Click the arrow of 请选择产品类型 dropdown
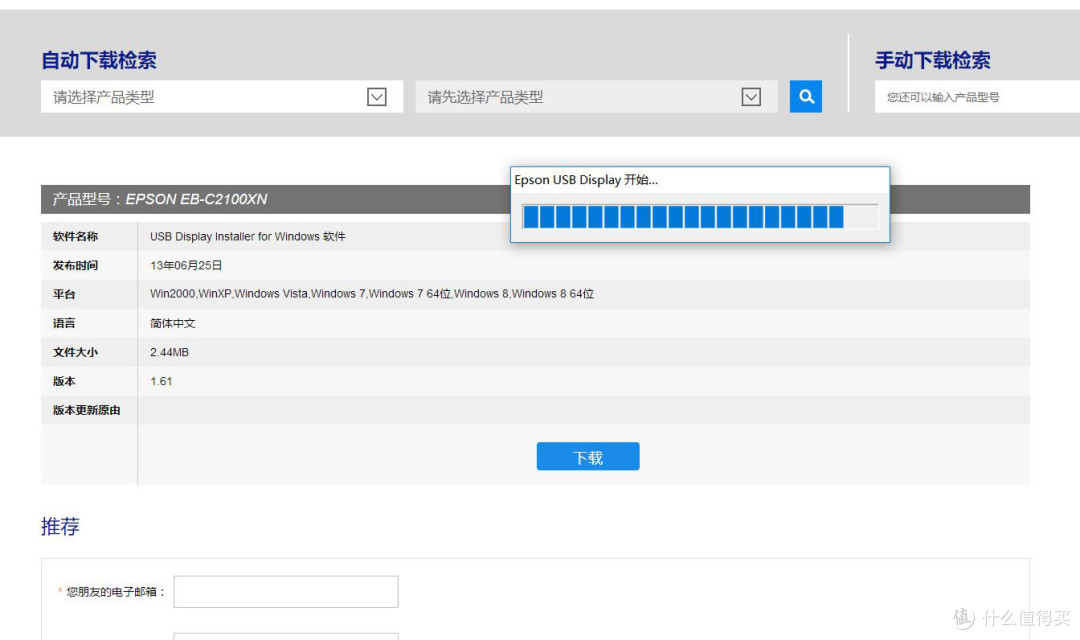The image size is (1080, 640). point(377,96)
